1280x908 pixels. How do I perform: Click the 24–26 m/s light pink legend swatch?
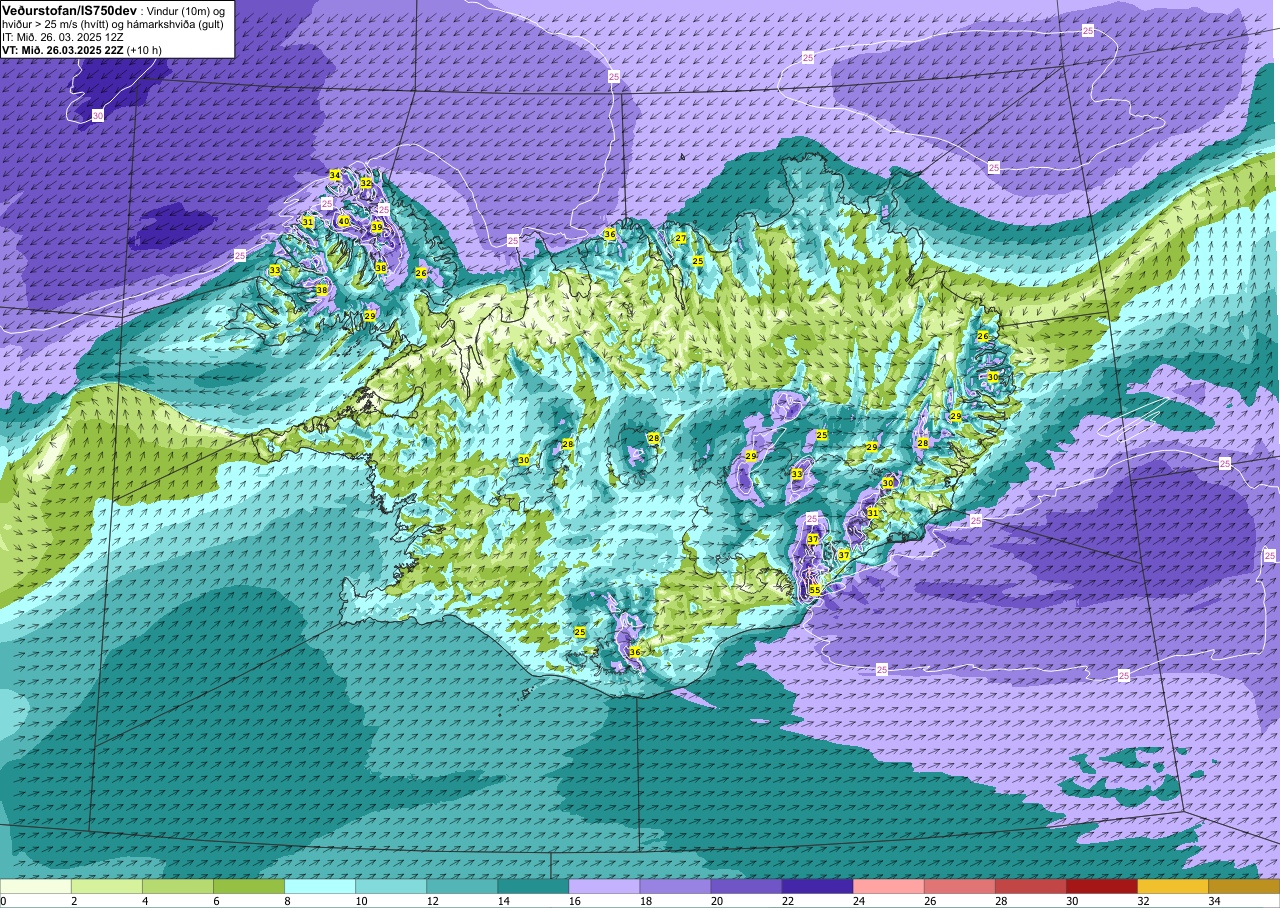[x=888, y=886]
